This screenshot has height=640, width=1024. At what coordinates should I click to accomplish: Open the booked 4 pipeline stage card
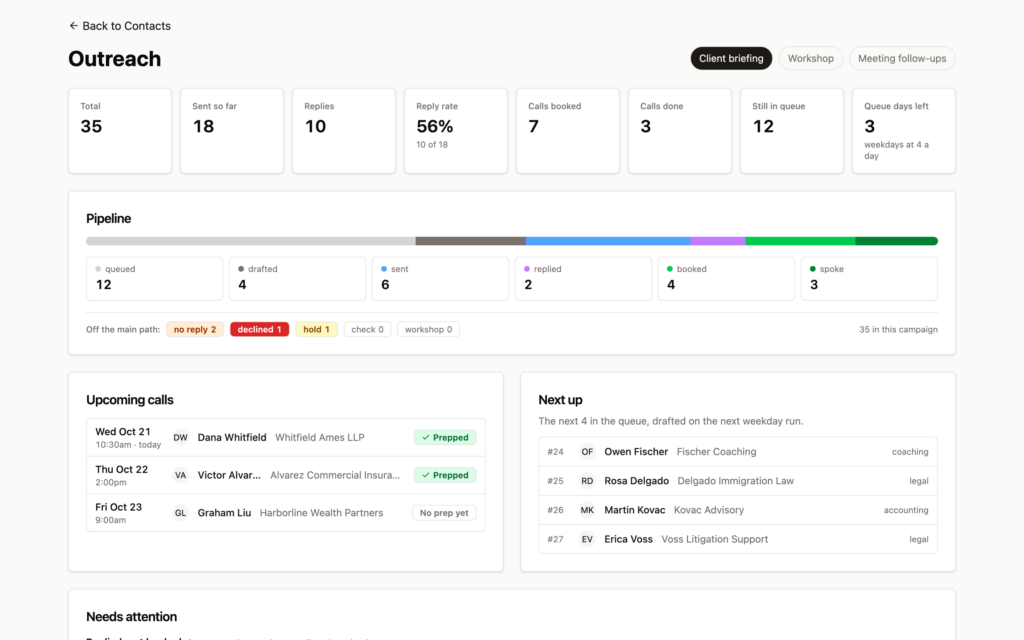click(726, 279)
